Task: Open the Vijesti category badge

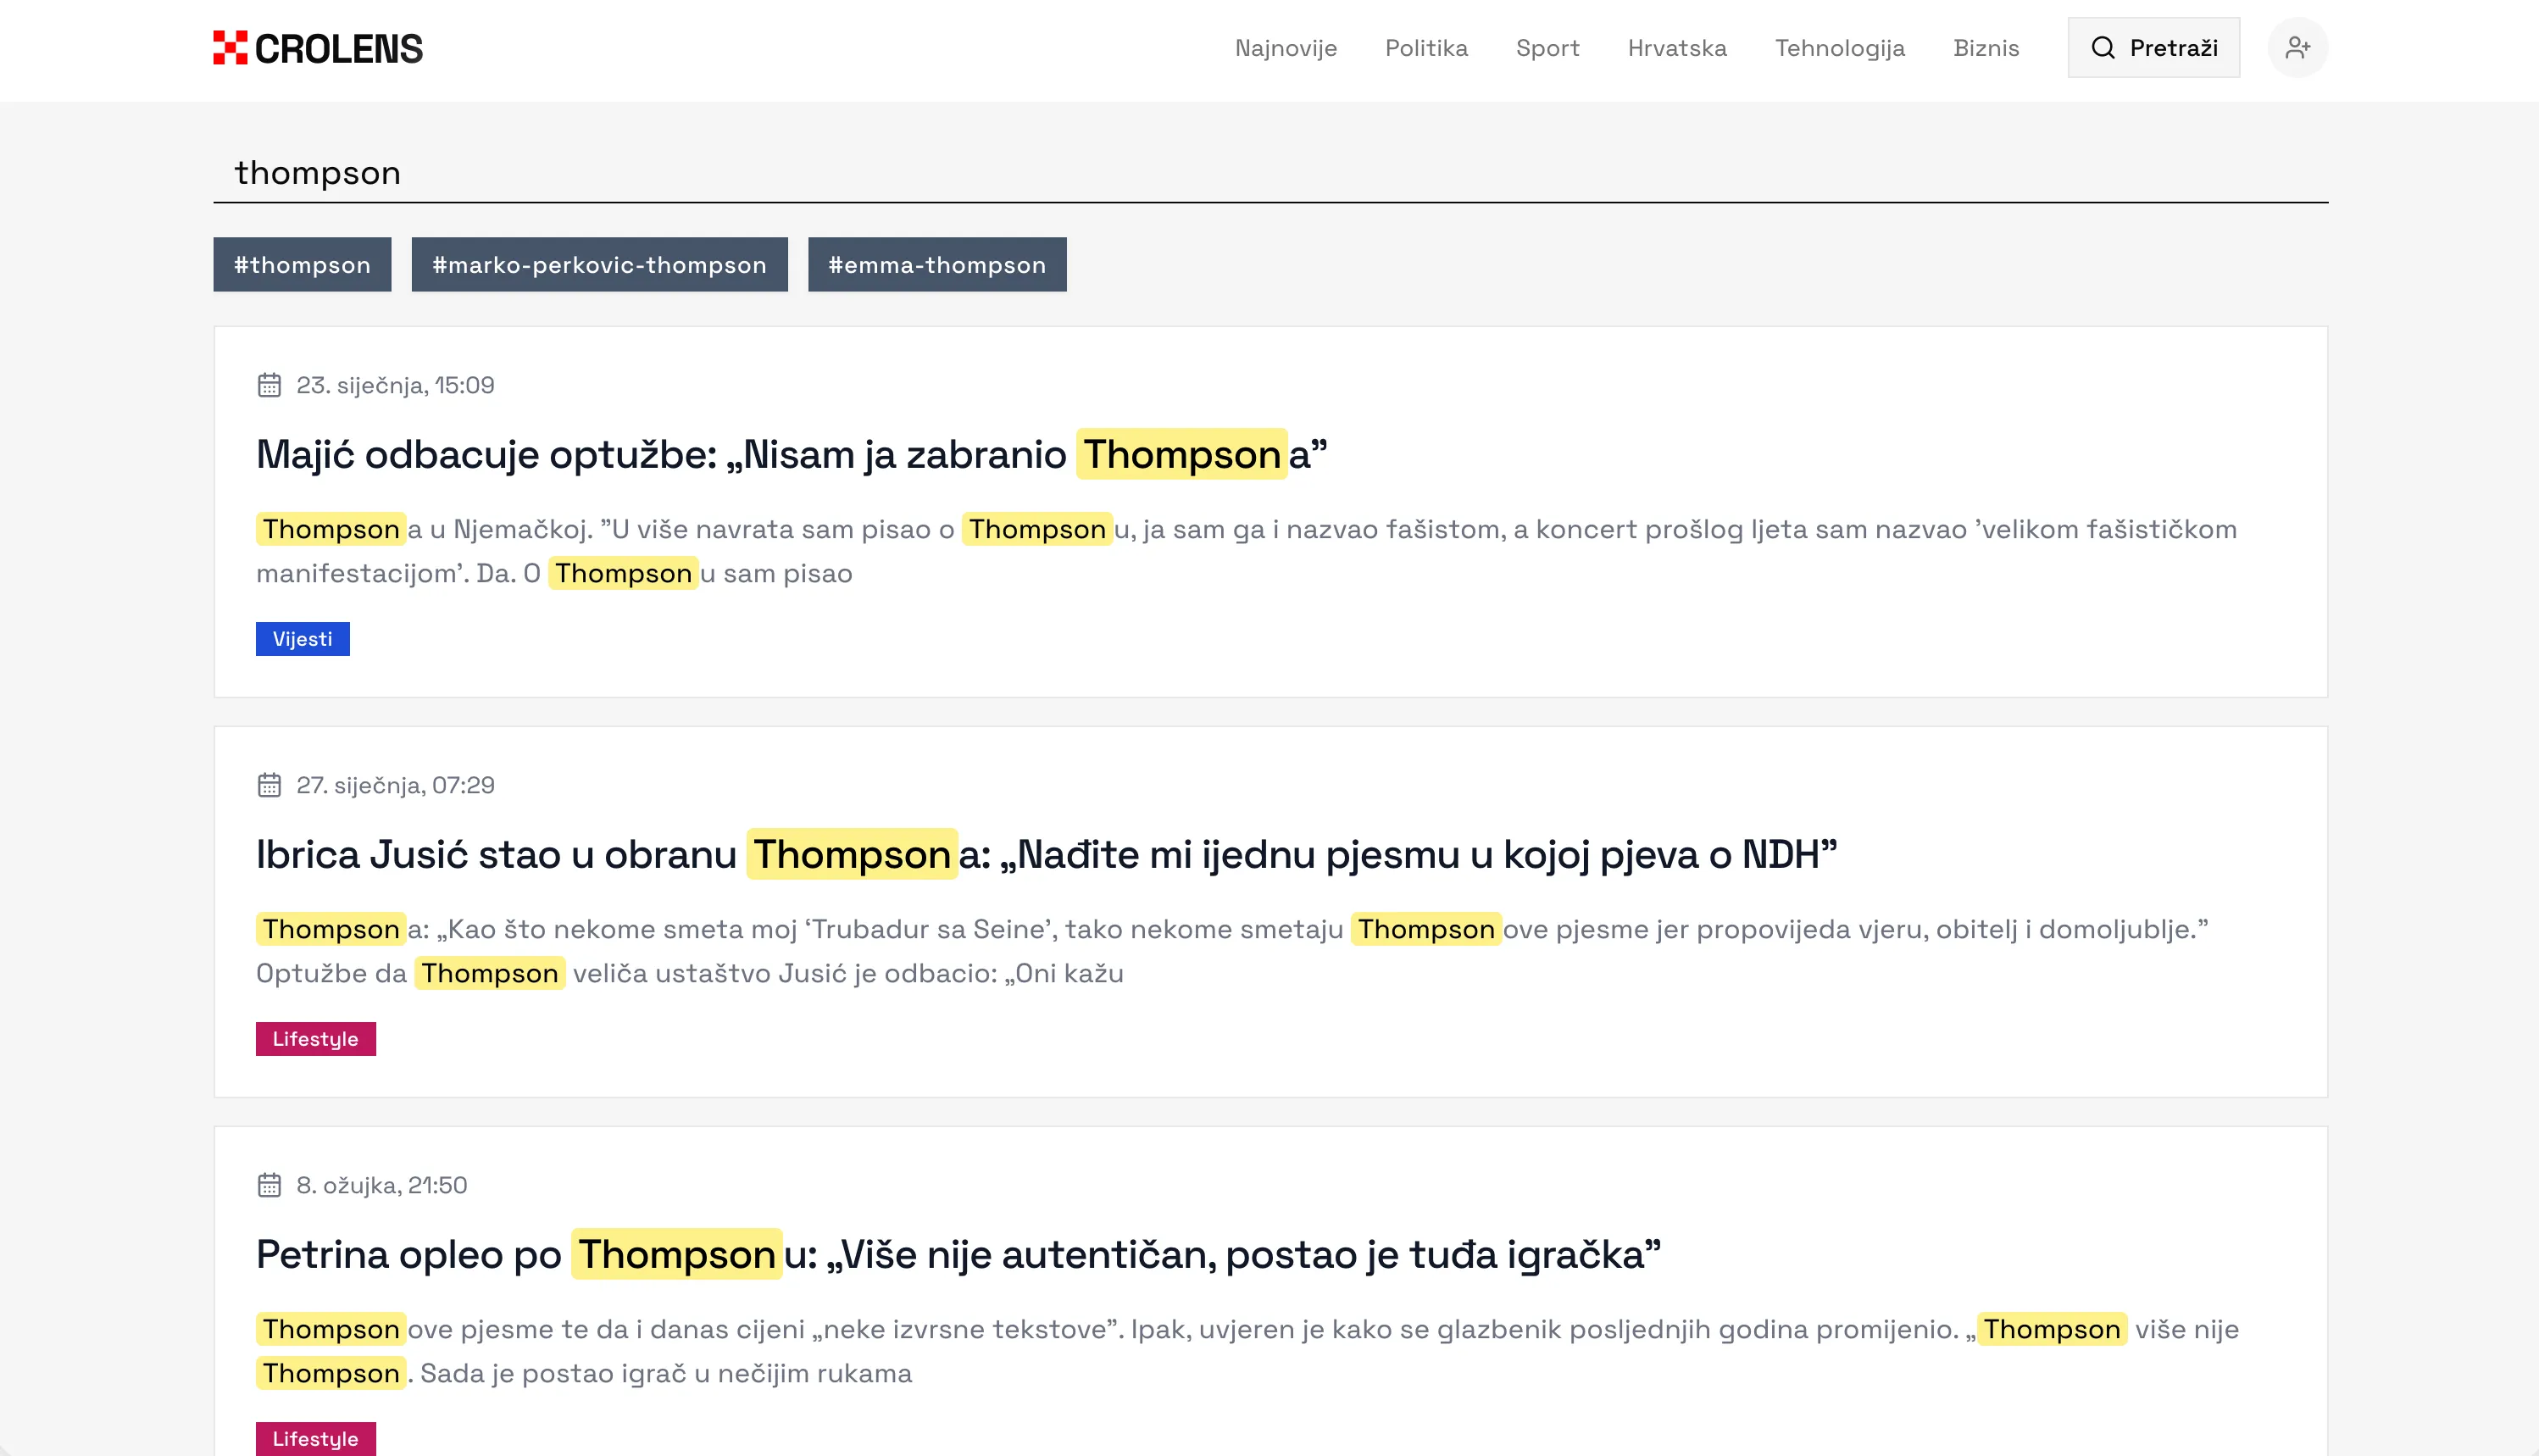Action: point(302,638)
